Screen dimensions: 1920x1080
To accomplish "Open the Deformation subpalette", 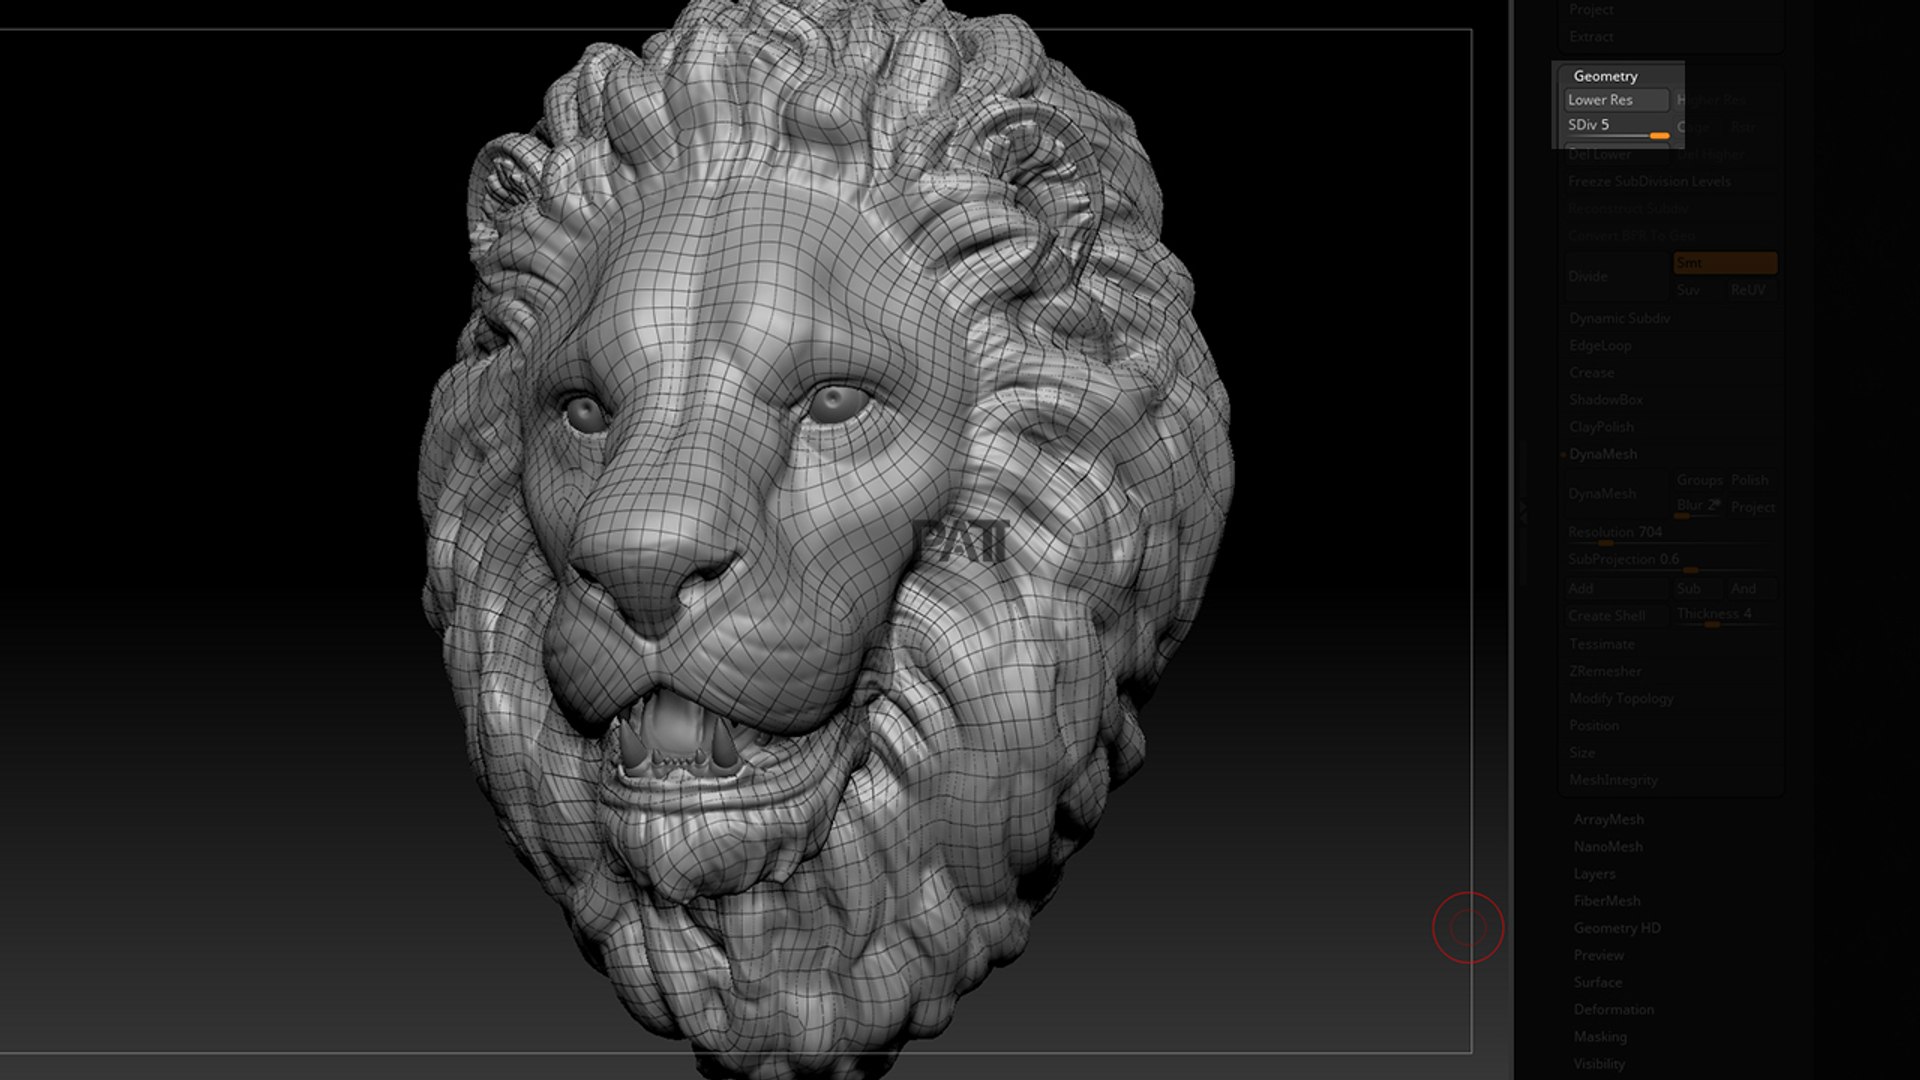I will [x=1613, y=1009].
